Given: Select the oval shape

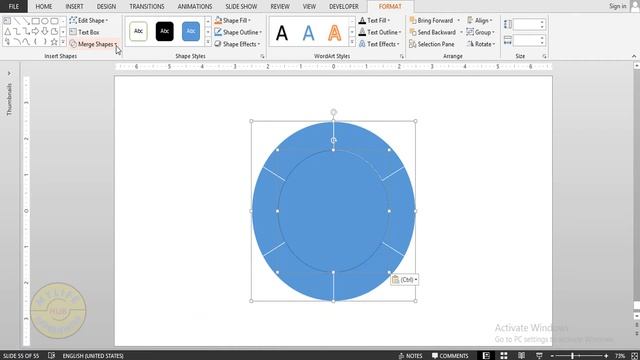Looking at the screenshot, I should point(45,21).
